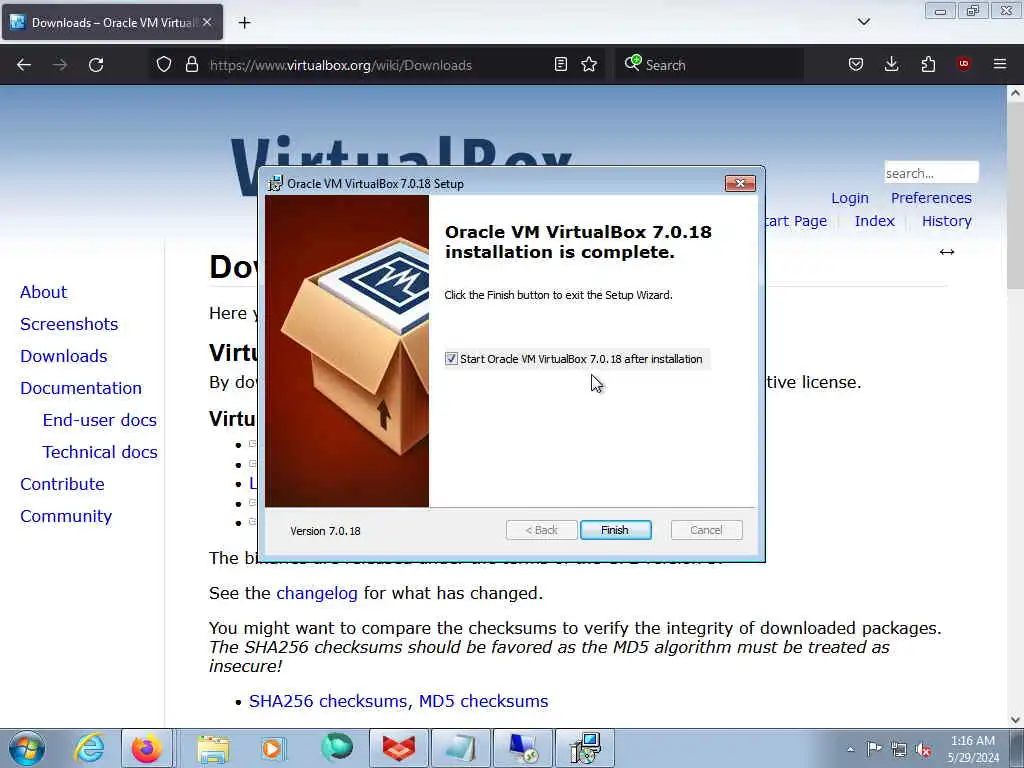Open the red fox-logo taskbar app

(398, 748)
